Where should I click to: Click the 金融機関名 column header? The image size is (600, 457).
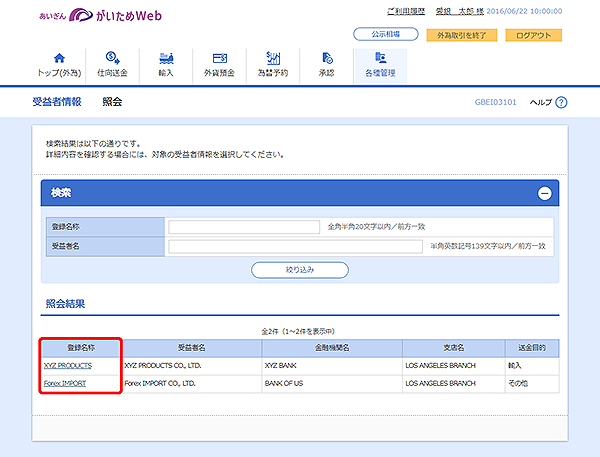click(332, 348)
